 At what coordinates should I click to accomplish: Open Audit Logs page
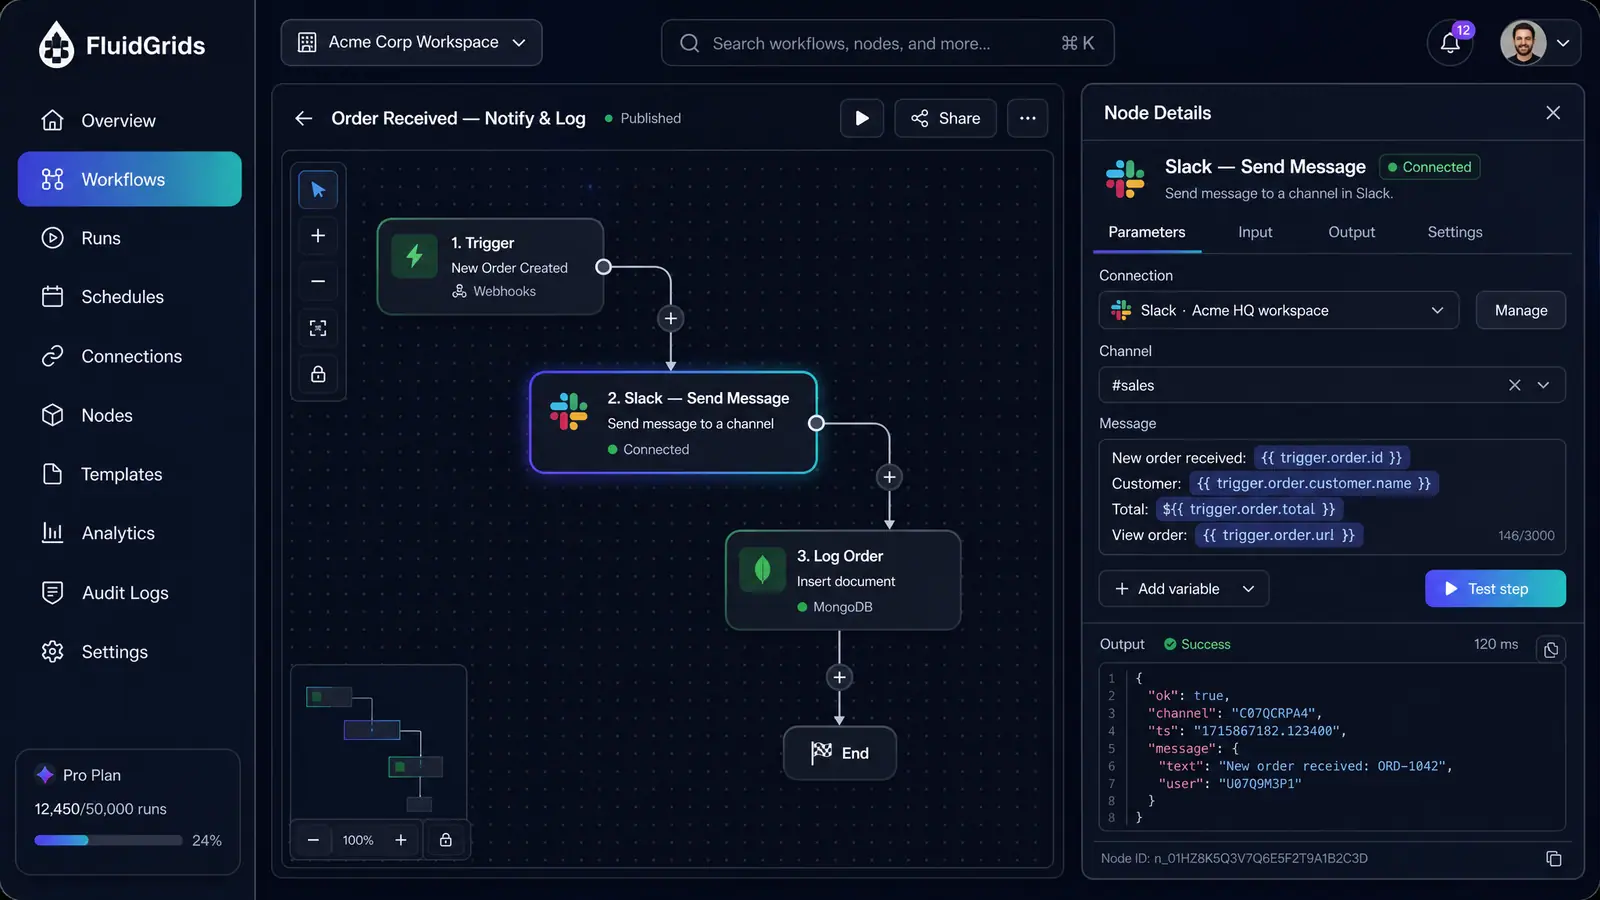click(129, 593)
